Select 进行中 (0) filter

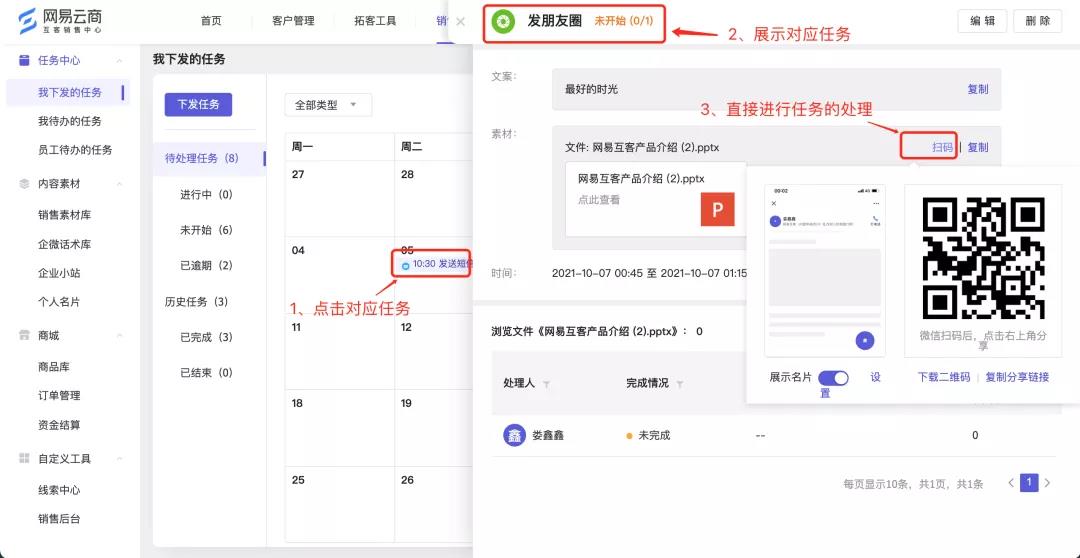click(207, 194)
